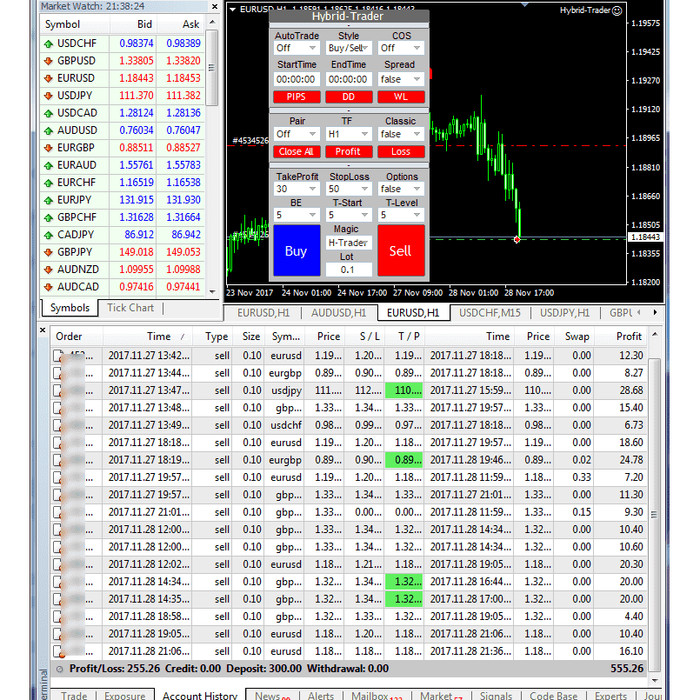Click the EURGBP symbol arrow icon

48,147
